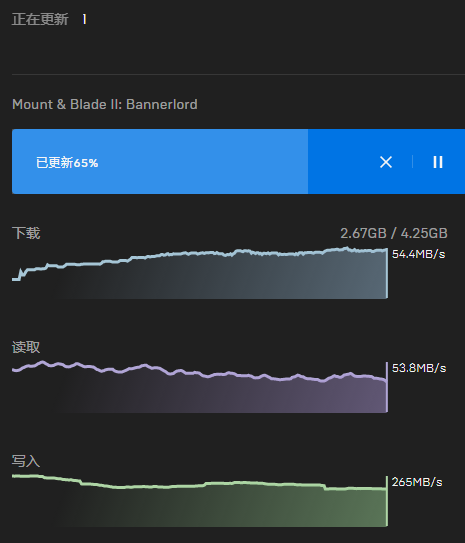Click the 54.4MB/s download speed value
The height and width of the screenshot is (543, 465).
click(x=418, y=254)
